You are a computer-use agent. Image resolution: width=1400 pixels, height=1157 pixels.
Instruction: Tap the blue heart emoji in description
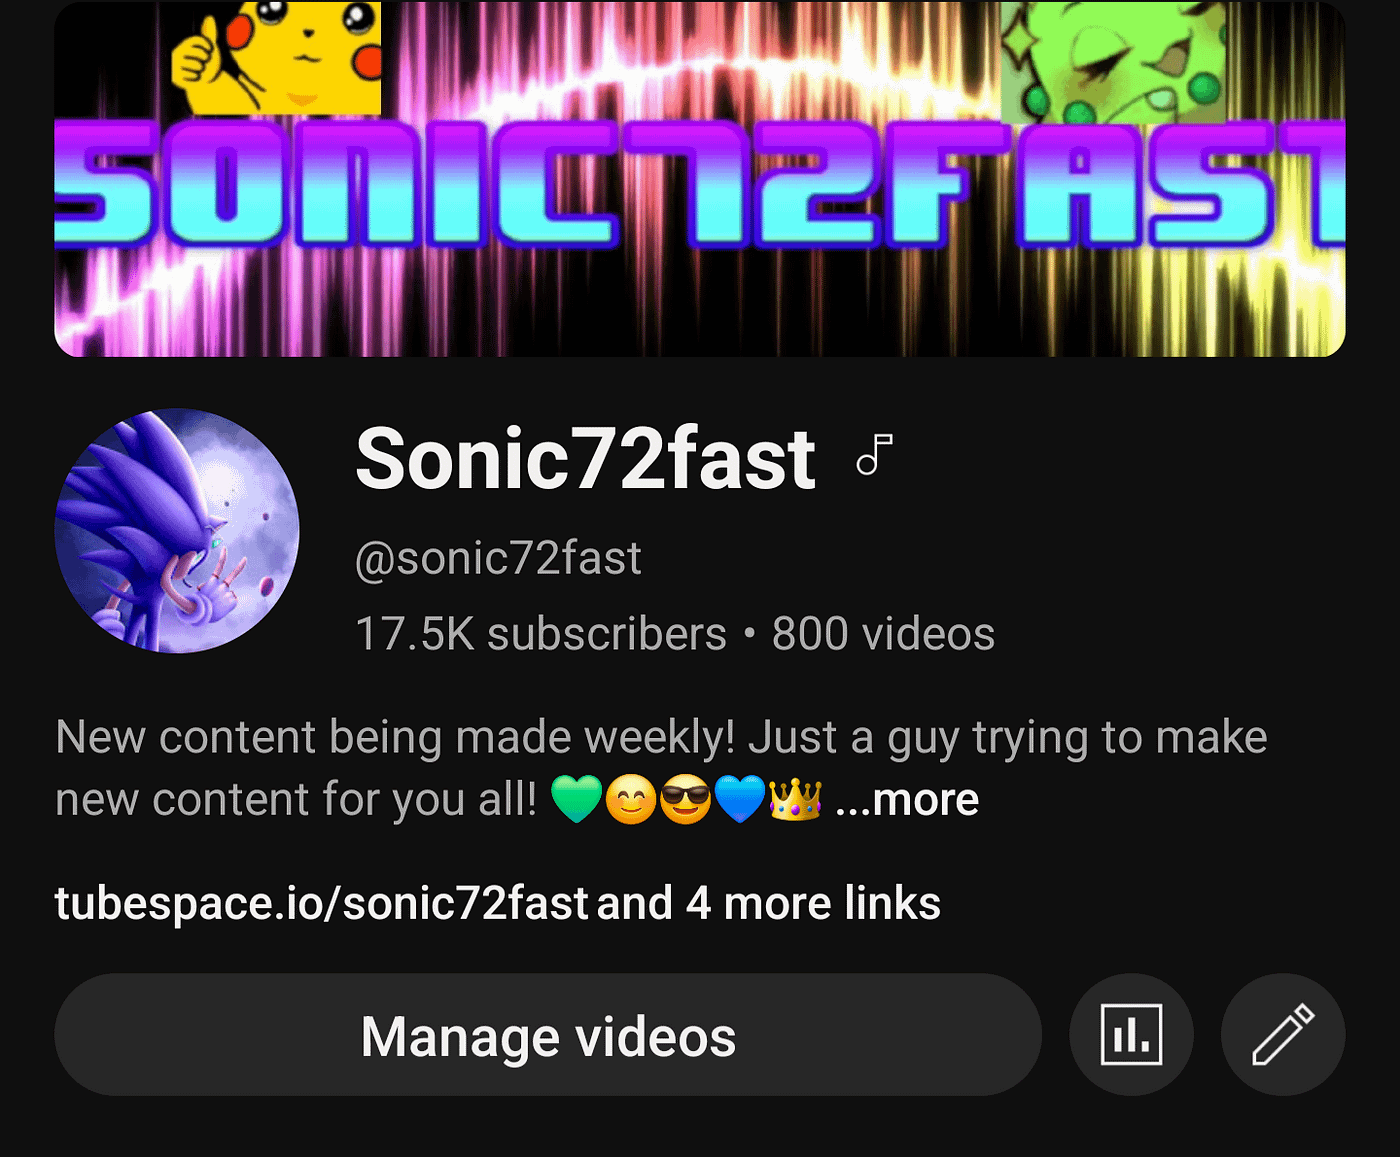click(740, 799)
